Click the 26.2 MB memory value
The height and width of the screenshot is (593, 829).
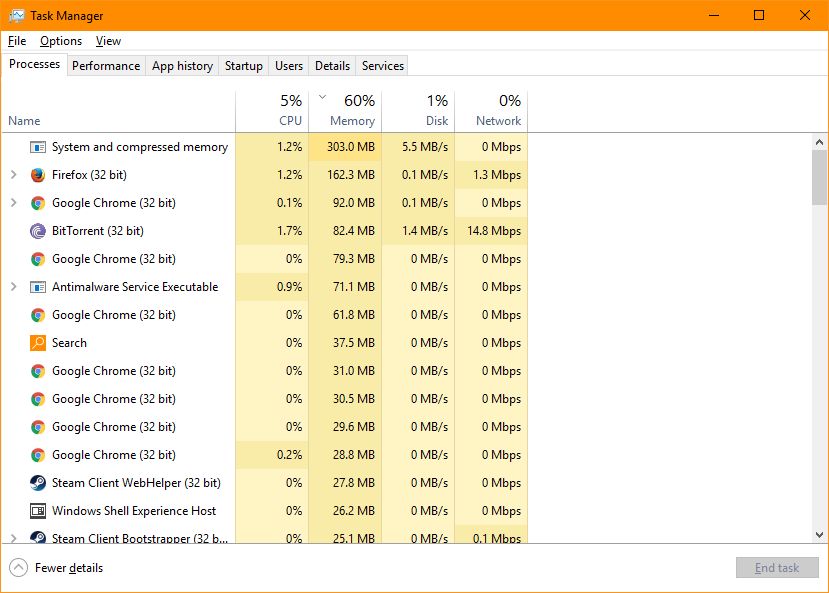354,511
